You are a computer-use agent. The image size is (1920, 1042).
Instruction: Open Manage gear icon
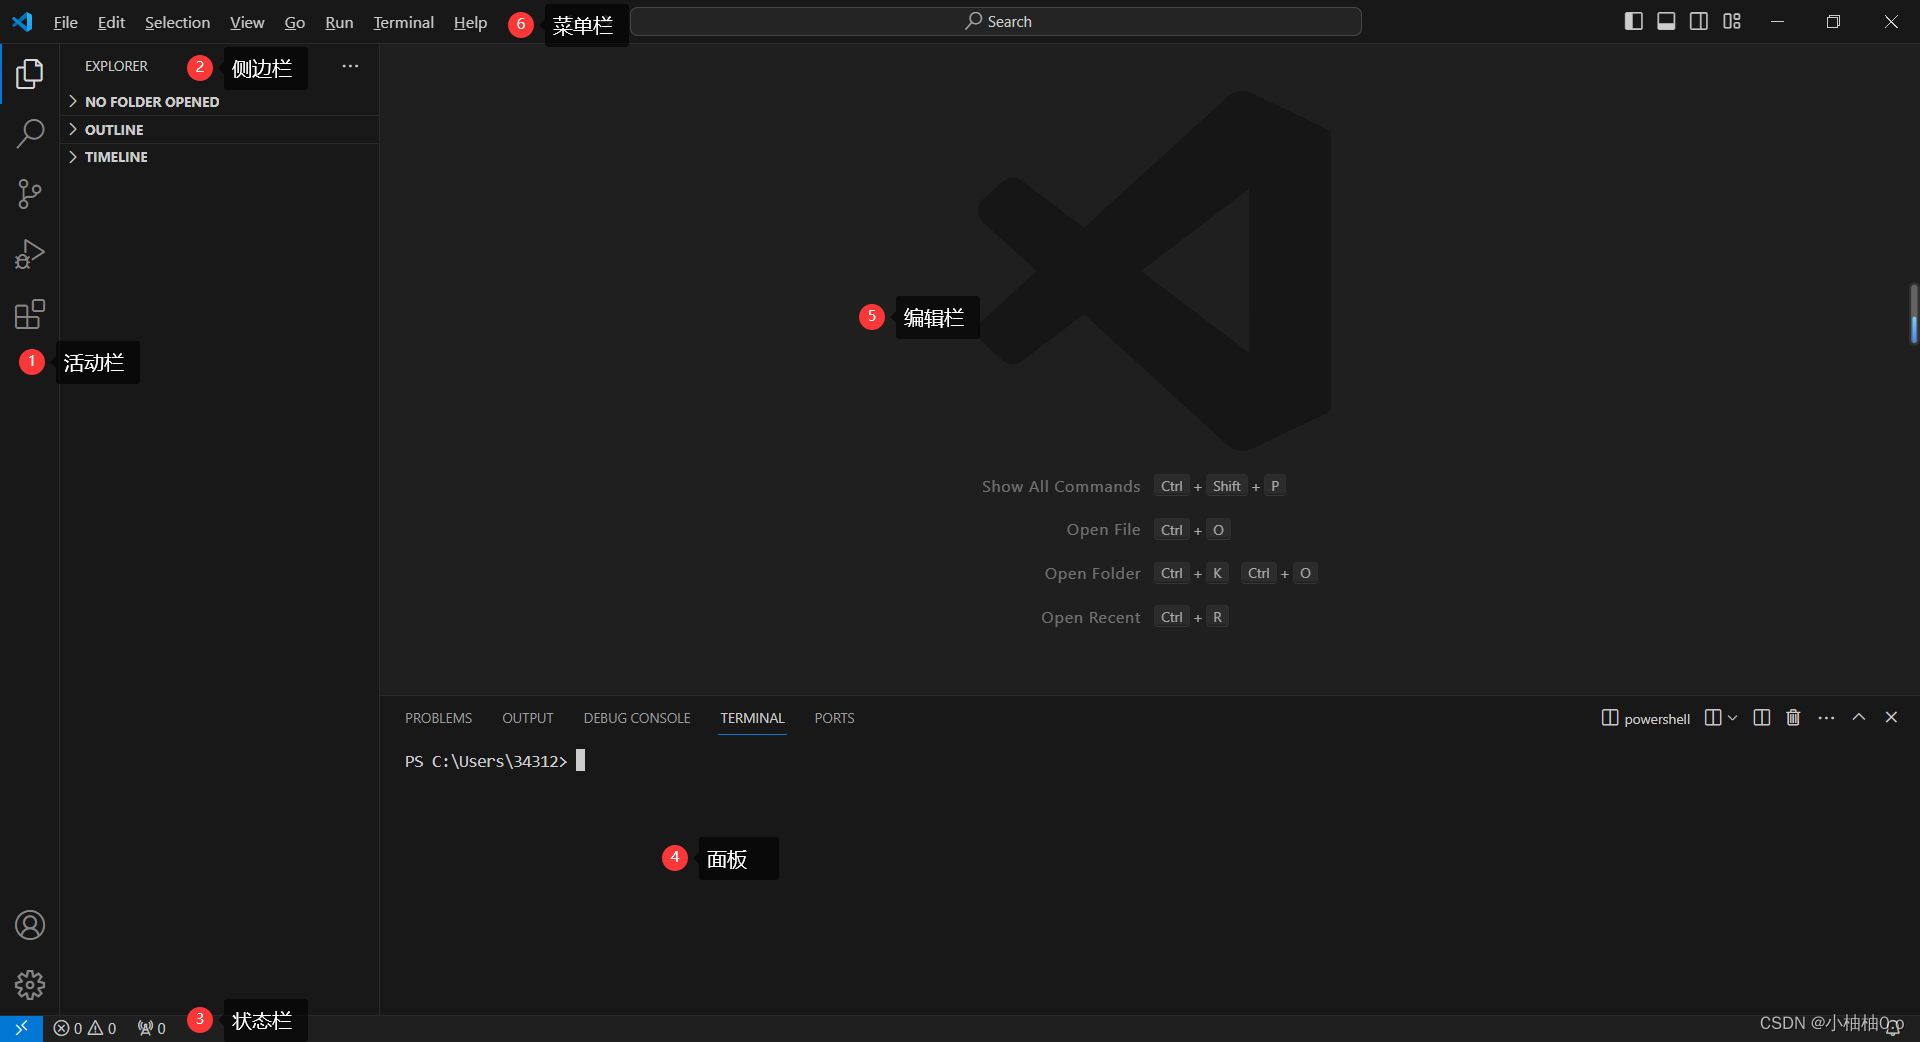(x=30, y=985)
